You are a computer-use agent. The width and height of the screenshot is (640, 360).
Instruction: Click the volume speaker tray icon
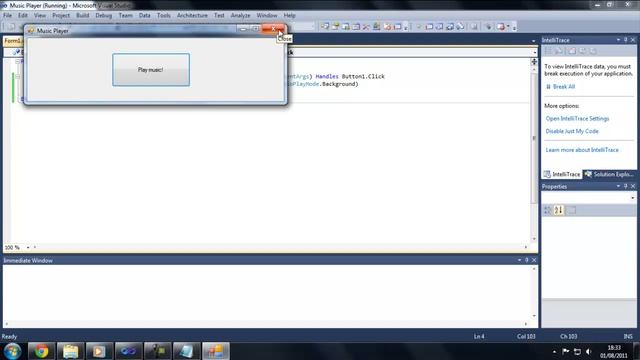[x=588, y=351]
